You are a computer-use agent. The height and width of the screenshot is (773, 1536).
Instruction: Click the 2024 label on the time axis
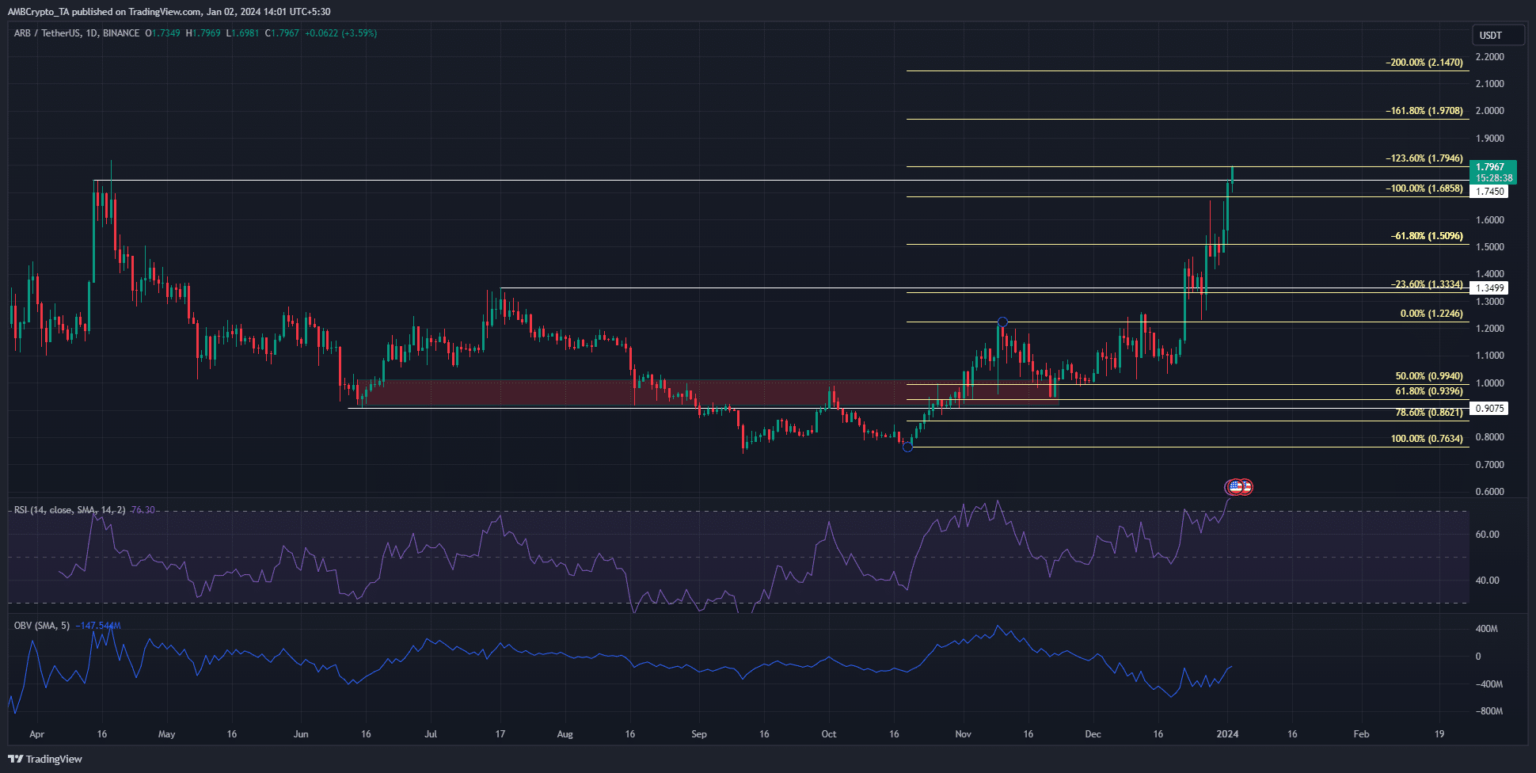[1228, 732]
